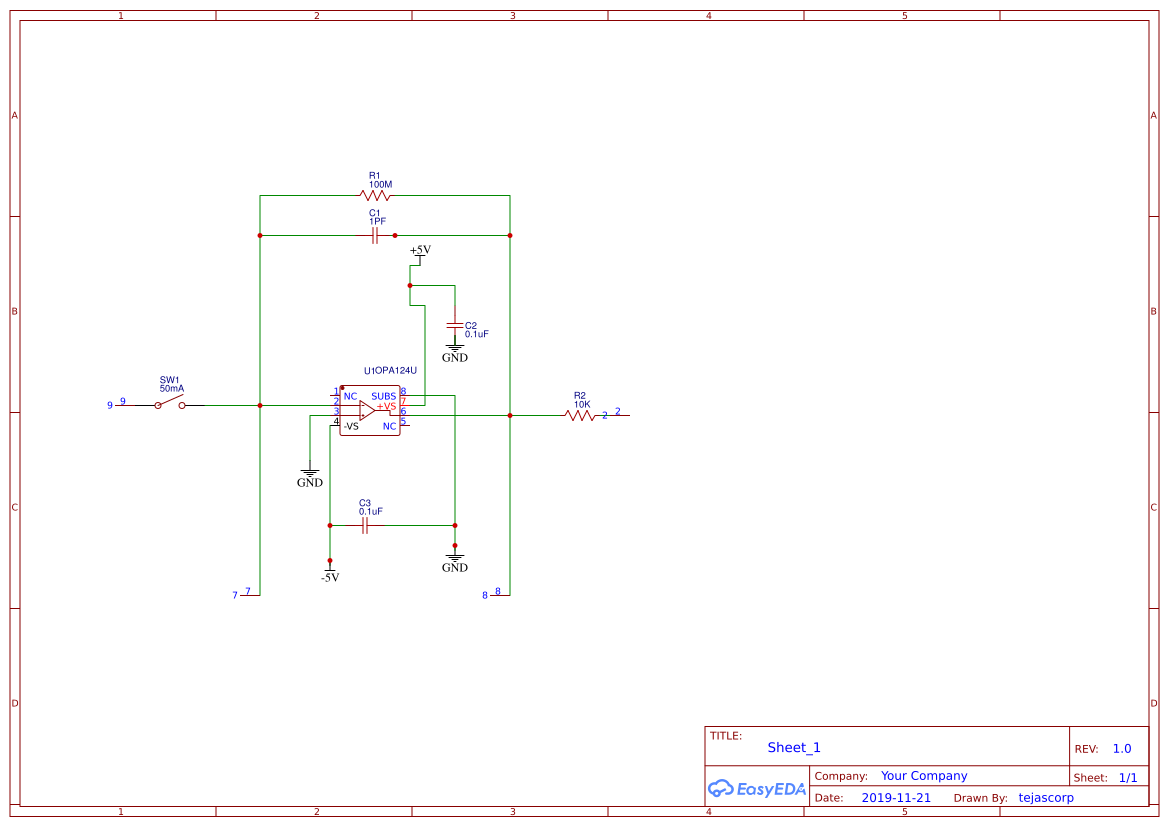Image resolution: width=1169 pixels, height=827 pixels.
Task: Select the capacitor C3 0.1uF symbol
Action: [366, 524]
